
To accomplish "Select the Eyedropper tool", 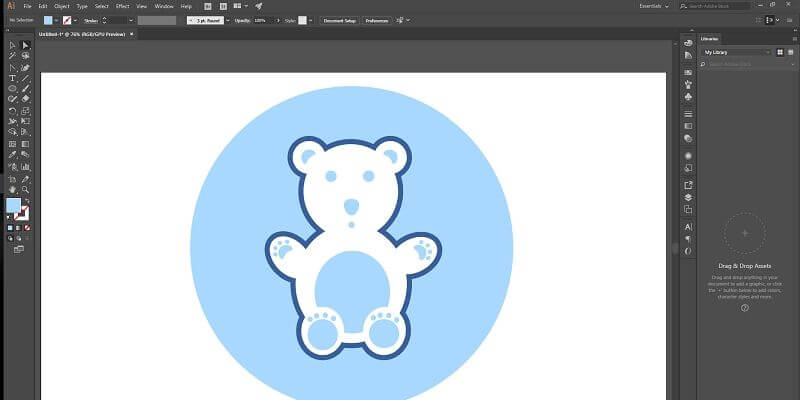I will click(x=13, y=155).
